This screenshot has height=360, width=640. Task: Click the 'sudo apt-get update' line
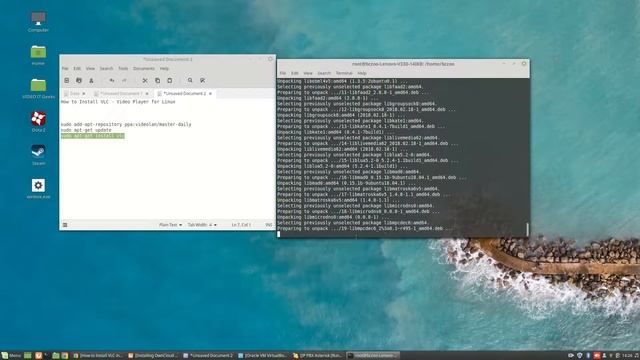pos(86,130)
